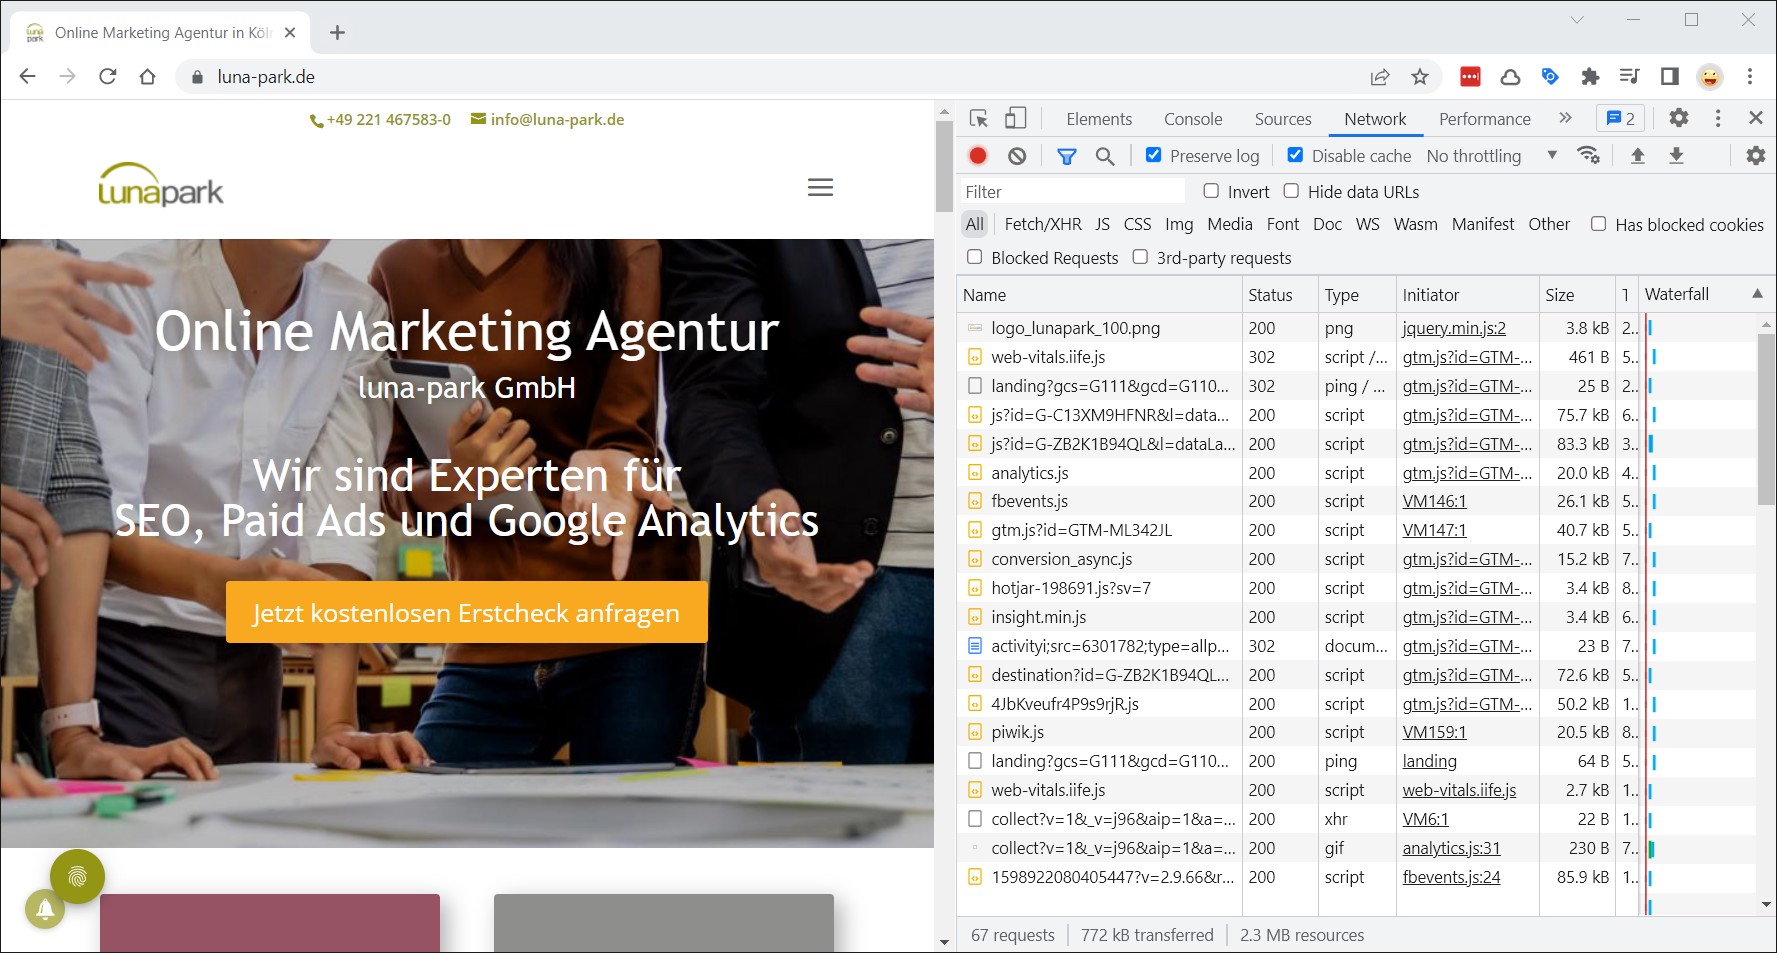1777x953 pixels.
Task: Open the browser home page
Action: coord(148,76)
